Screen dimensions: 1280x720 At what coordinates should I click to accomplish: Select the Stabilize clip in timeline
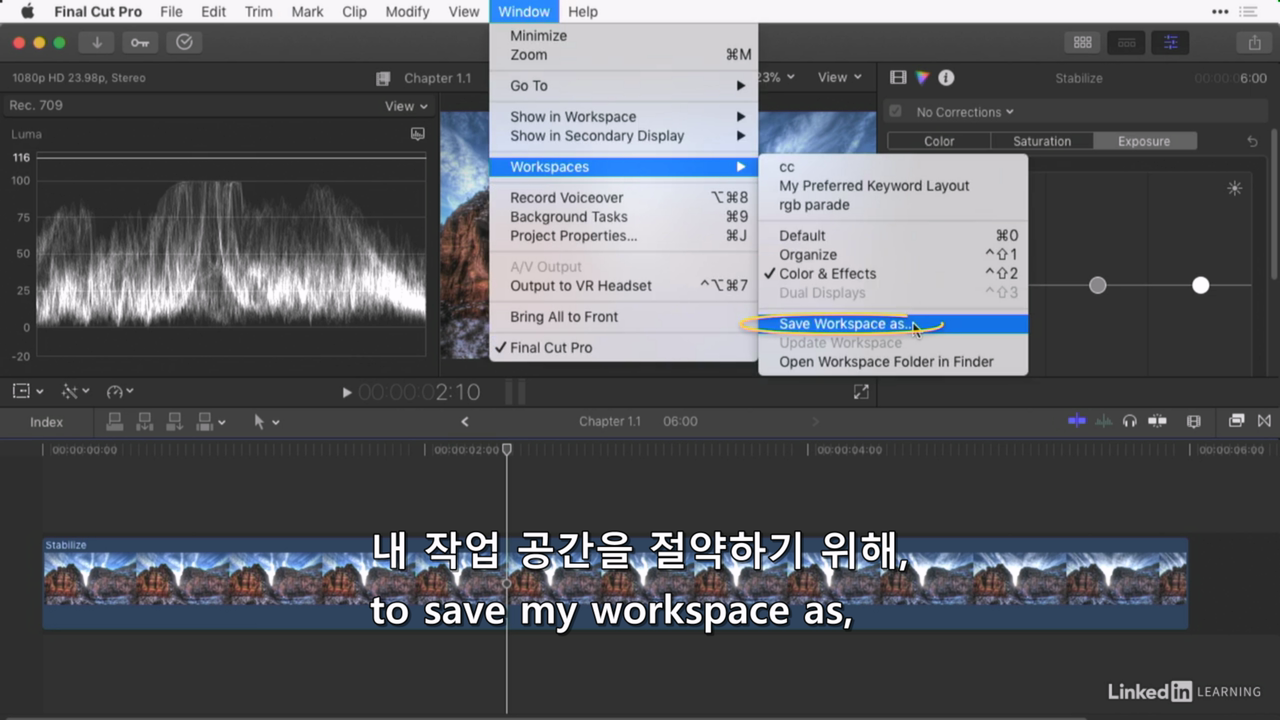[x=615, y=584]
